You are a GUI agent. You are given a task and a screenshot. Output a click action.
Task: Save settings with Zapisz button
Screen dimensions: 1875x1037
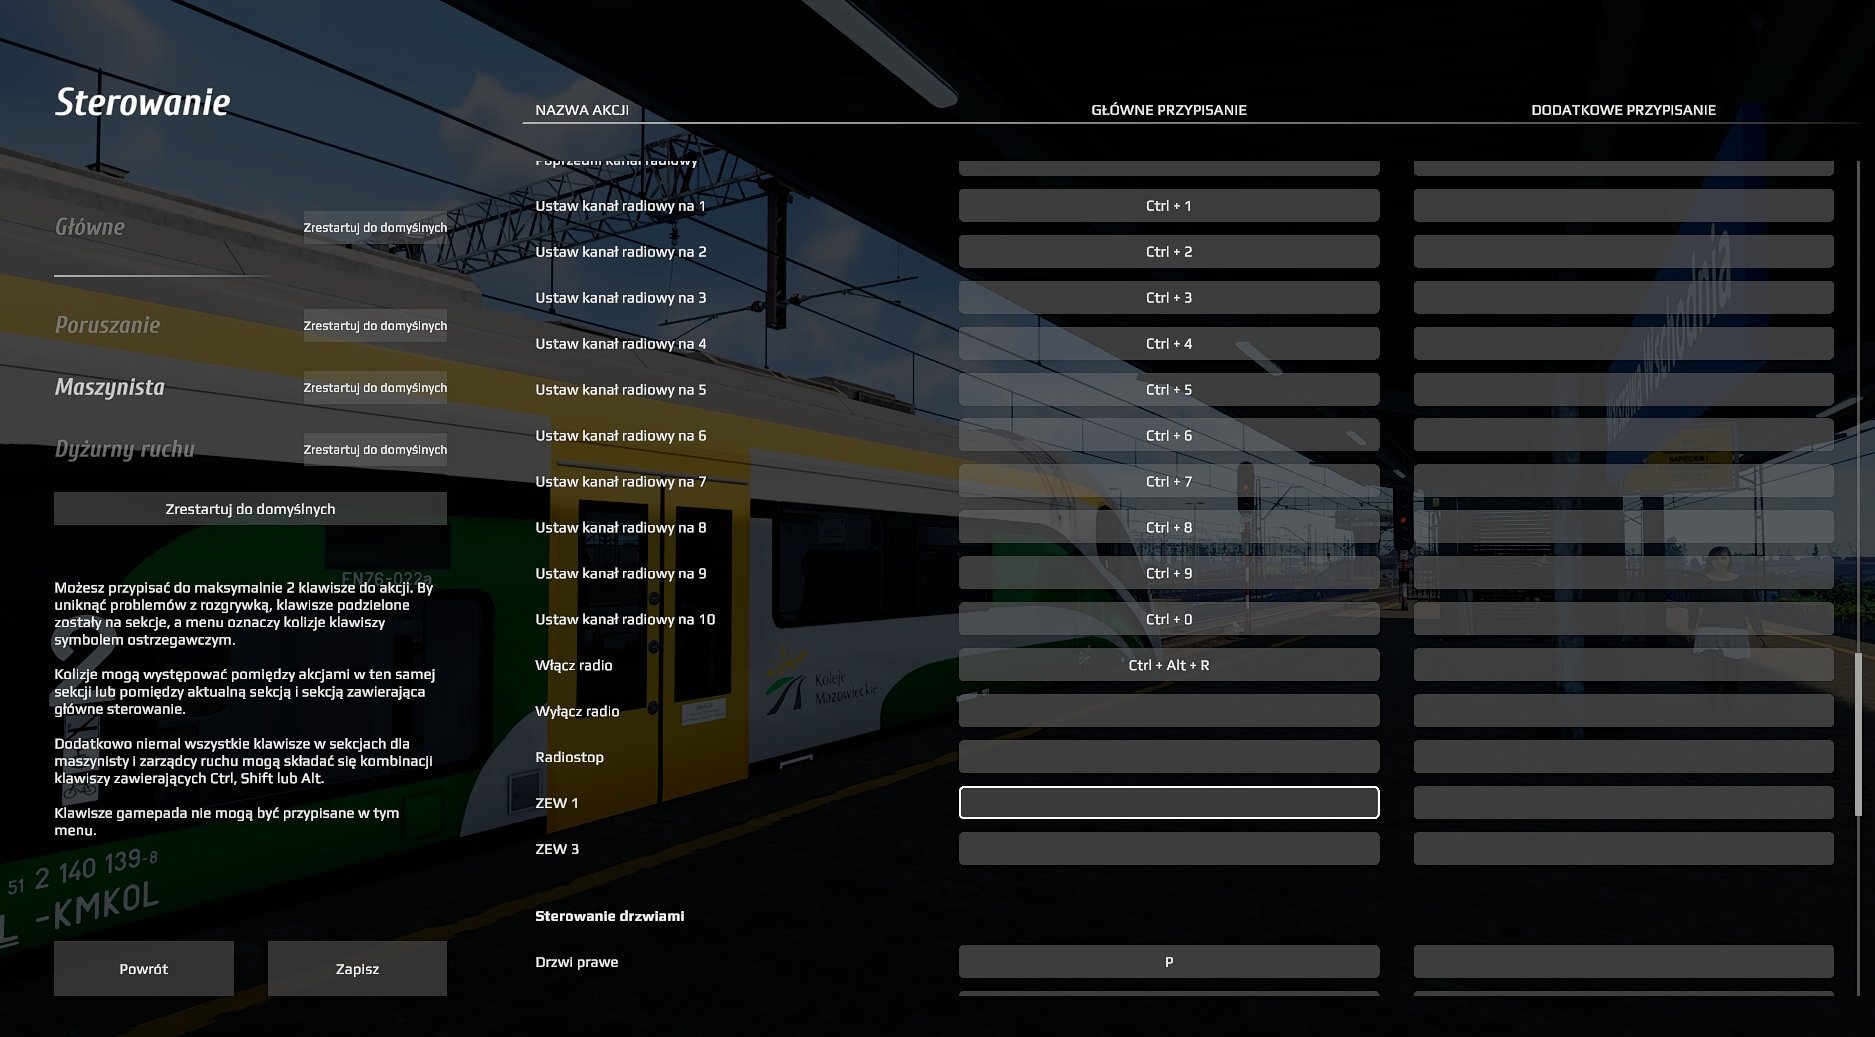coord(357,968)
